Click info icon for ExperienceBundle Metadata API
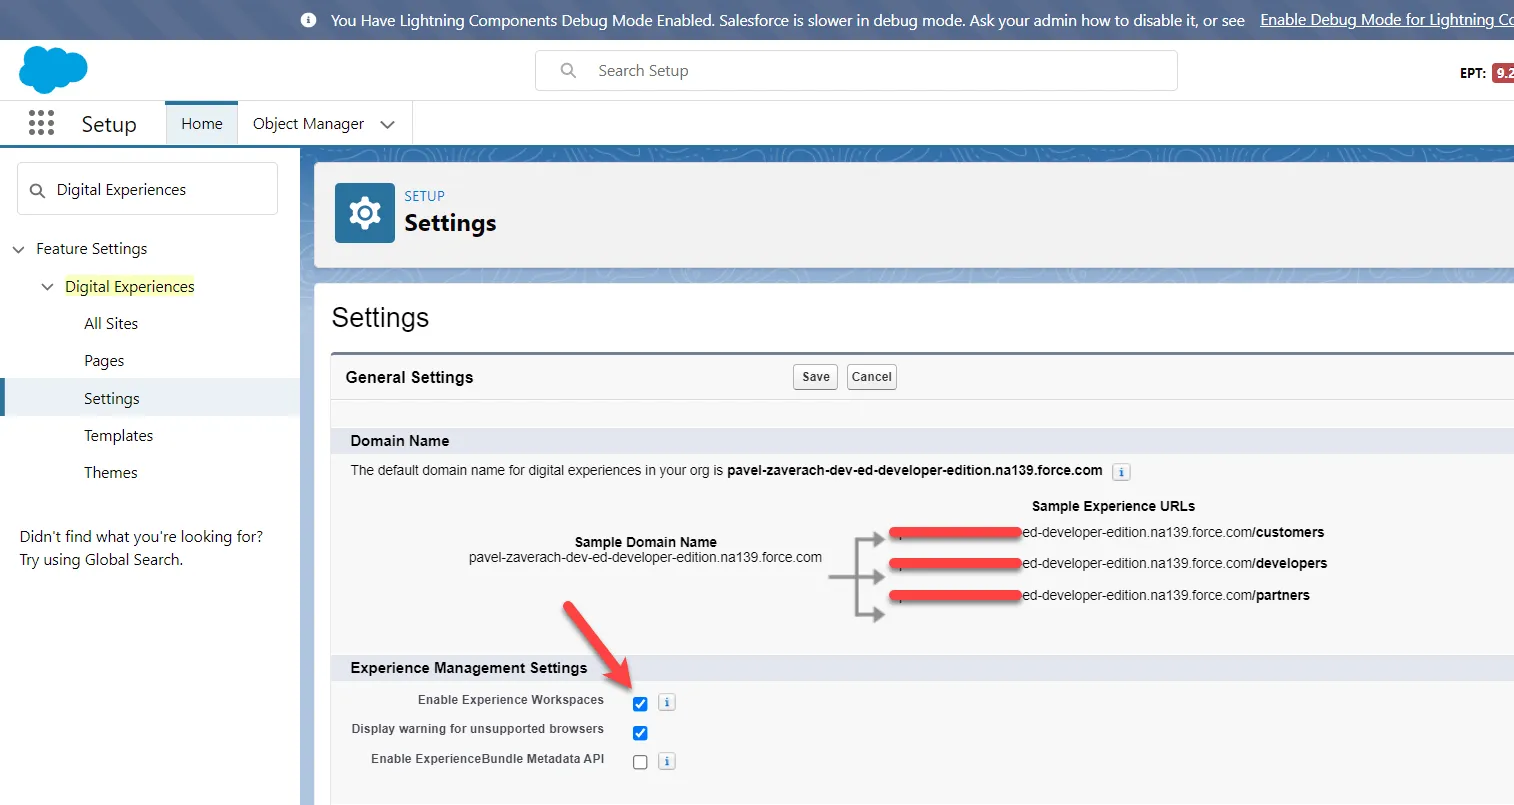This screenshot has width=1514, height=805. [x=667, y=762]
